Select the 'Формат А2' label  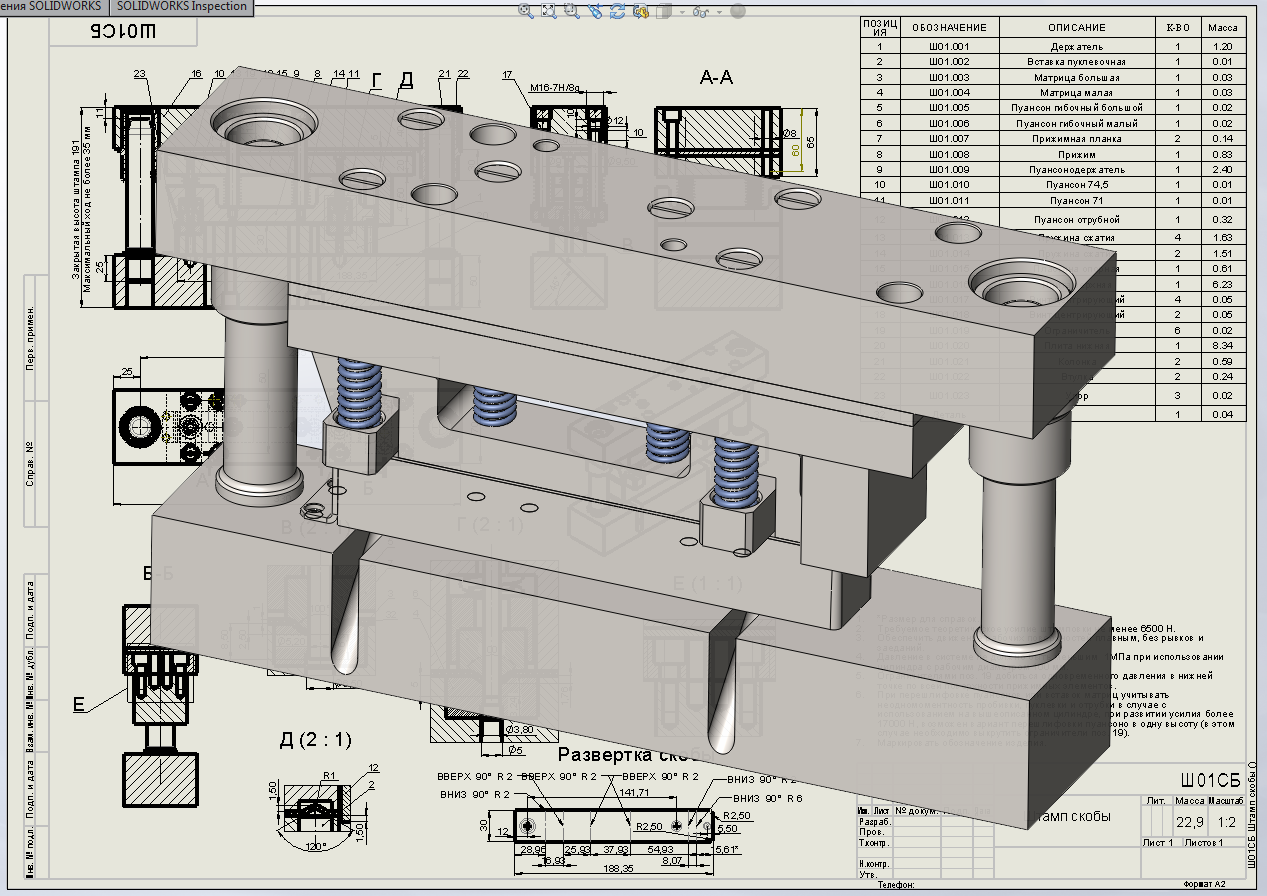click(x=1204, y=886)
